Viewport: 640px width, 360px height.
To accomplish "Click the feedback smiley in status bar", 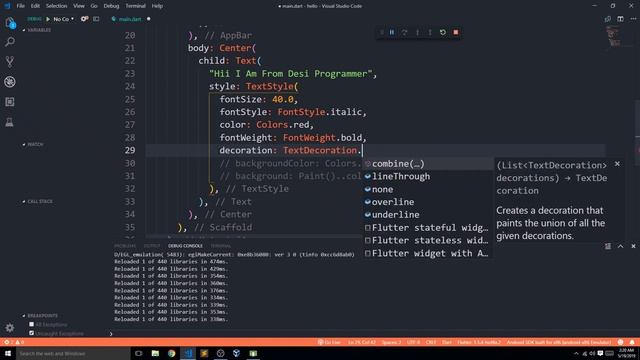I will click(620, 342).
